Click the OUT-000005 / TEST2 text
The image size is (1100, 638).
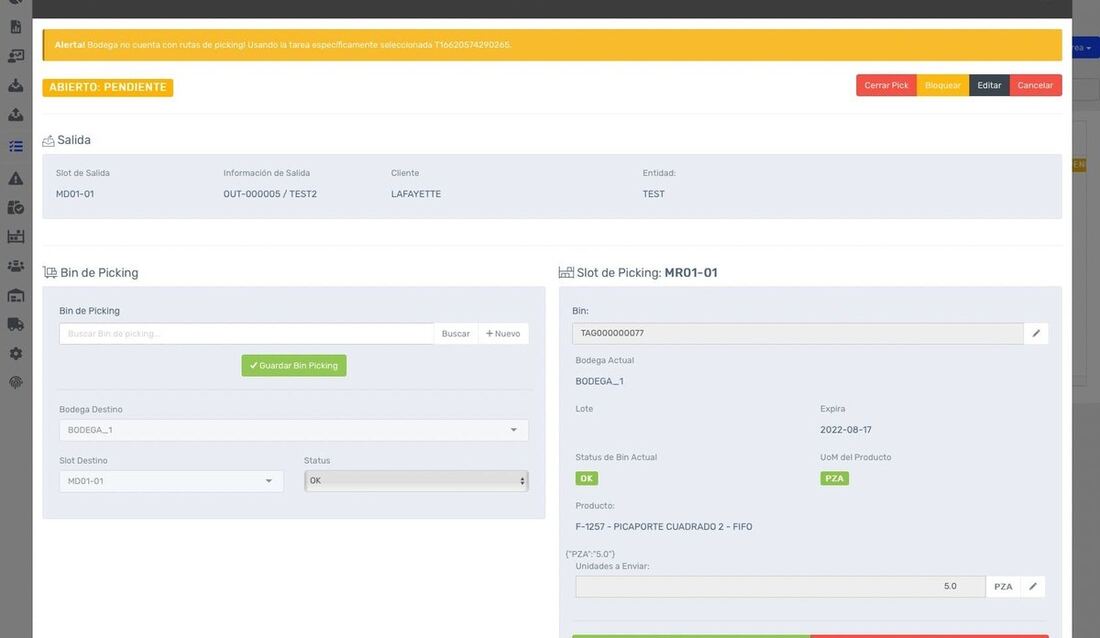pyautogui.click(x=270, y=194)
